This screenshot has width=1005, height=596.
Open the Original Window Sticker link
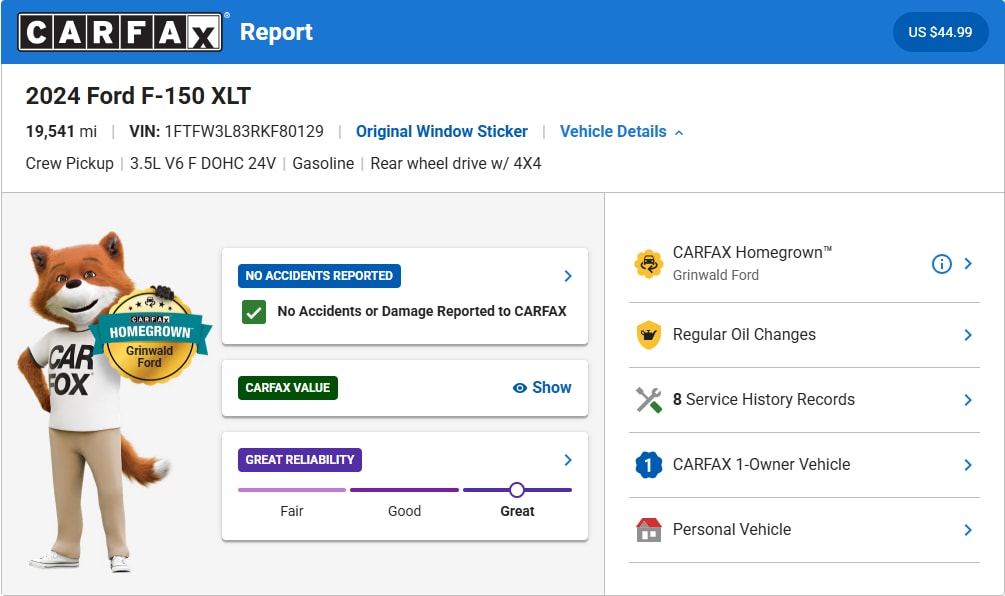click(442, 131)
